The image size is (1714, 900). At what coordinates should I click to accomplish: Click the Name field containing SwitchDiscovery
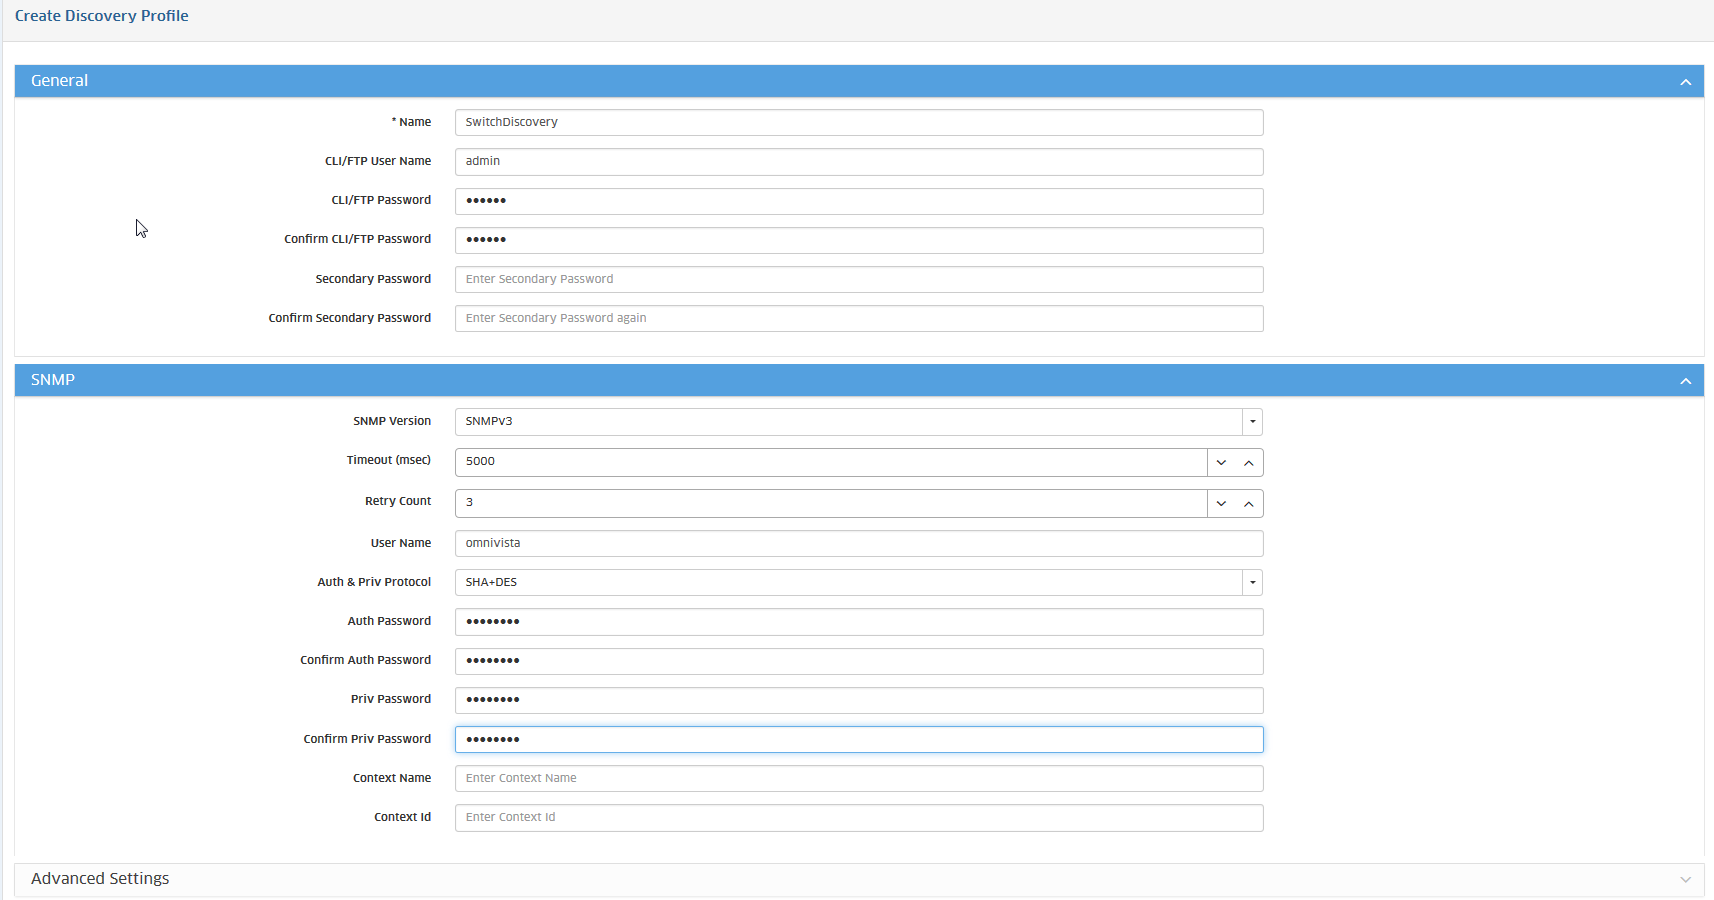click(858, 122)
